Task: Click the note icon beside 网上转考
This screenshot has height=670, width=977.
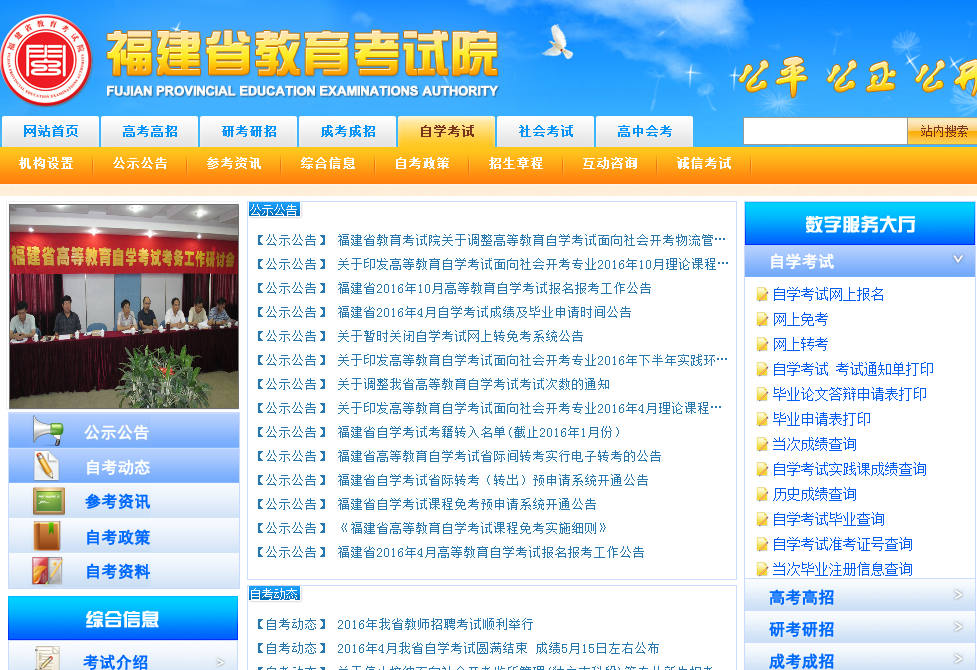Action: tap(761, 344)
